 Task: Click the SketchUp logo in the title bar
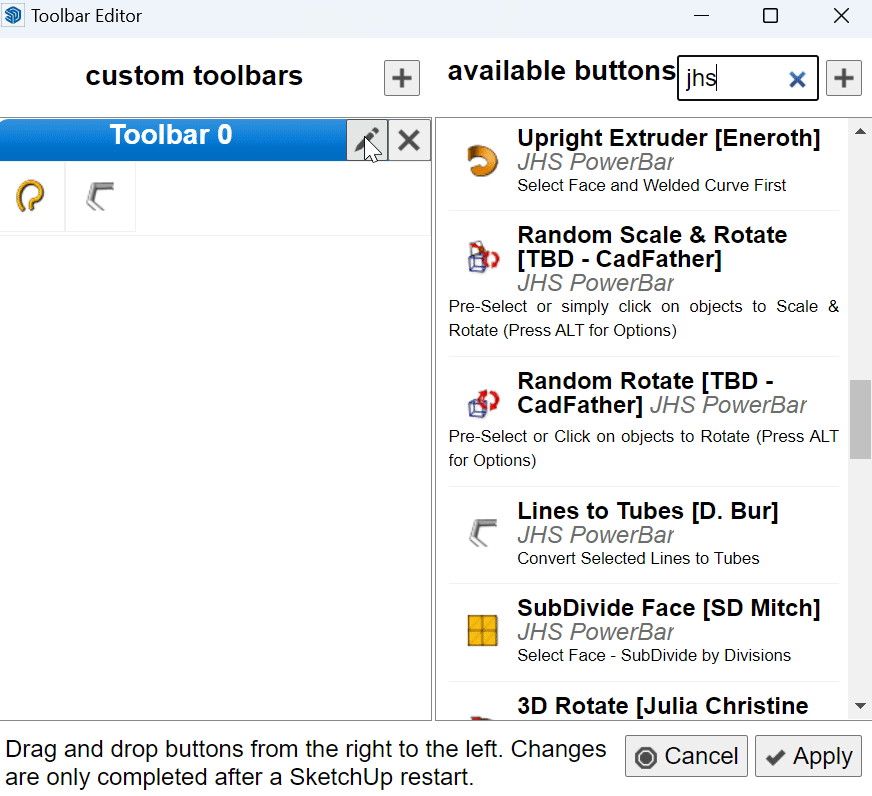click(x=13, y=16)
